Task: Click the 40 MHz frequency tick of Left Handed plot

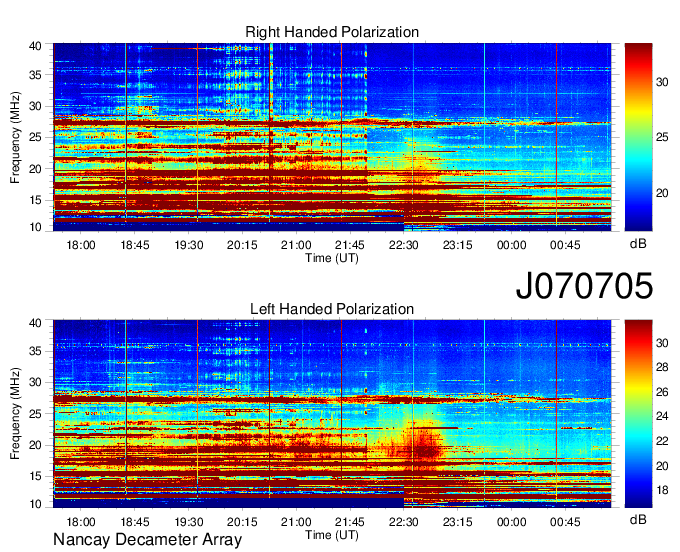Action: (35, 323)
